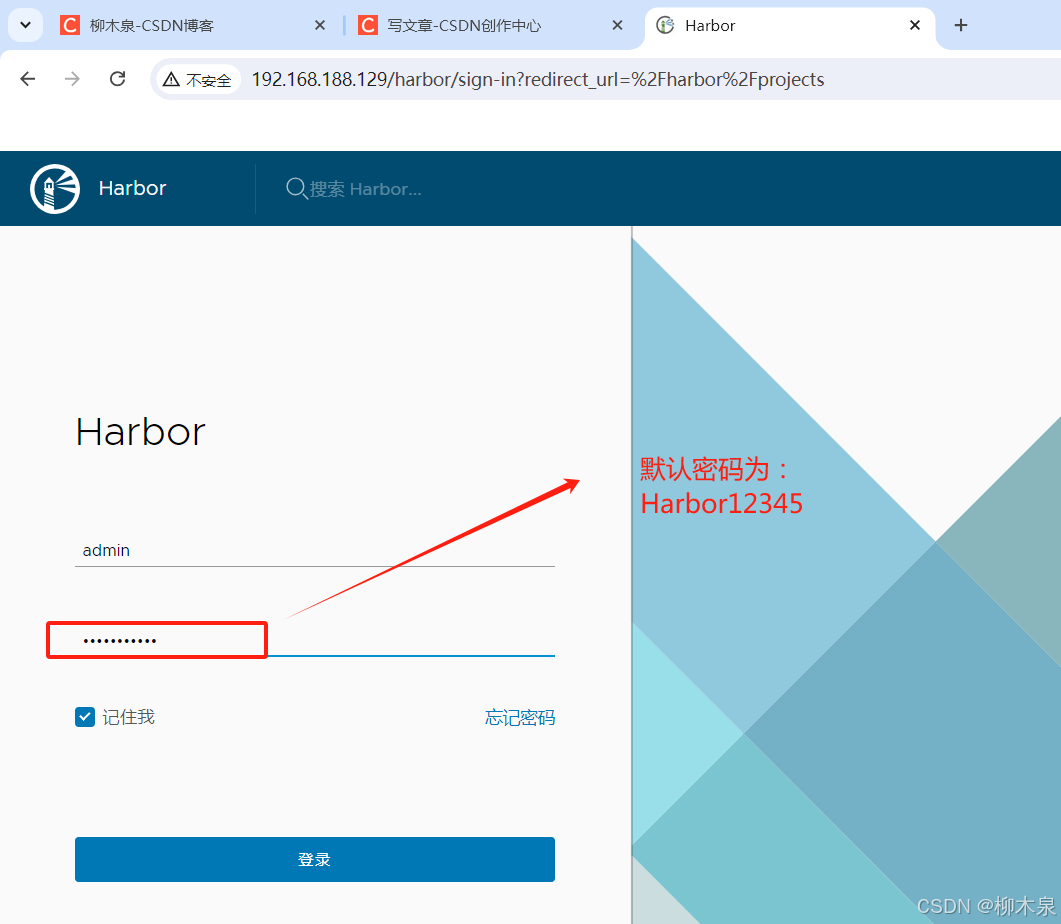
Task: Click the password input field
Action: point(315,640)
